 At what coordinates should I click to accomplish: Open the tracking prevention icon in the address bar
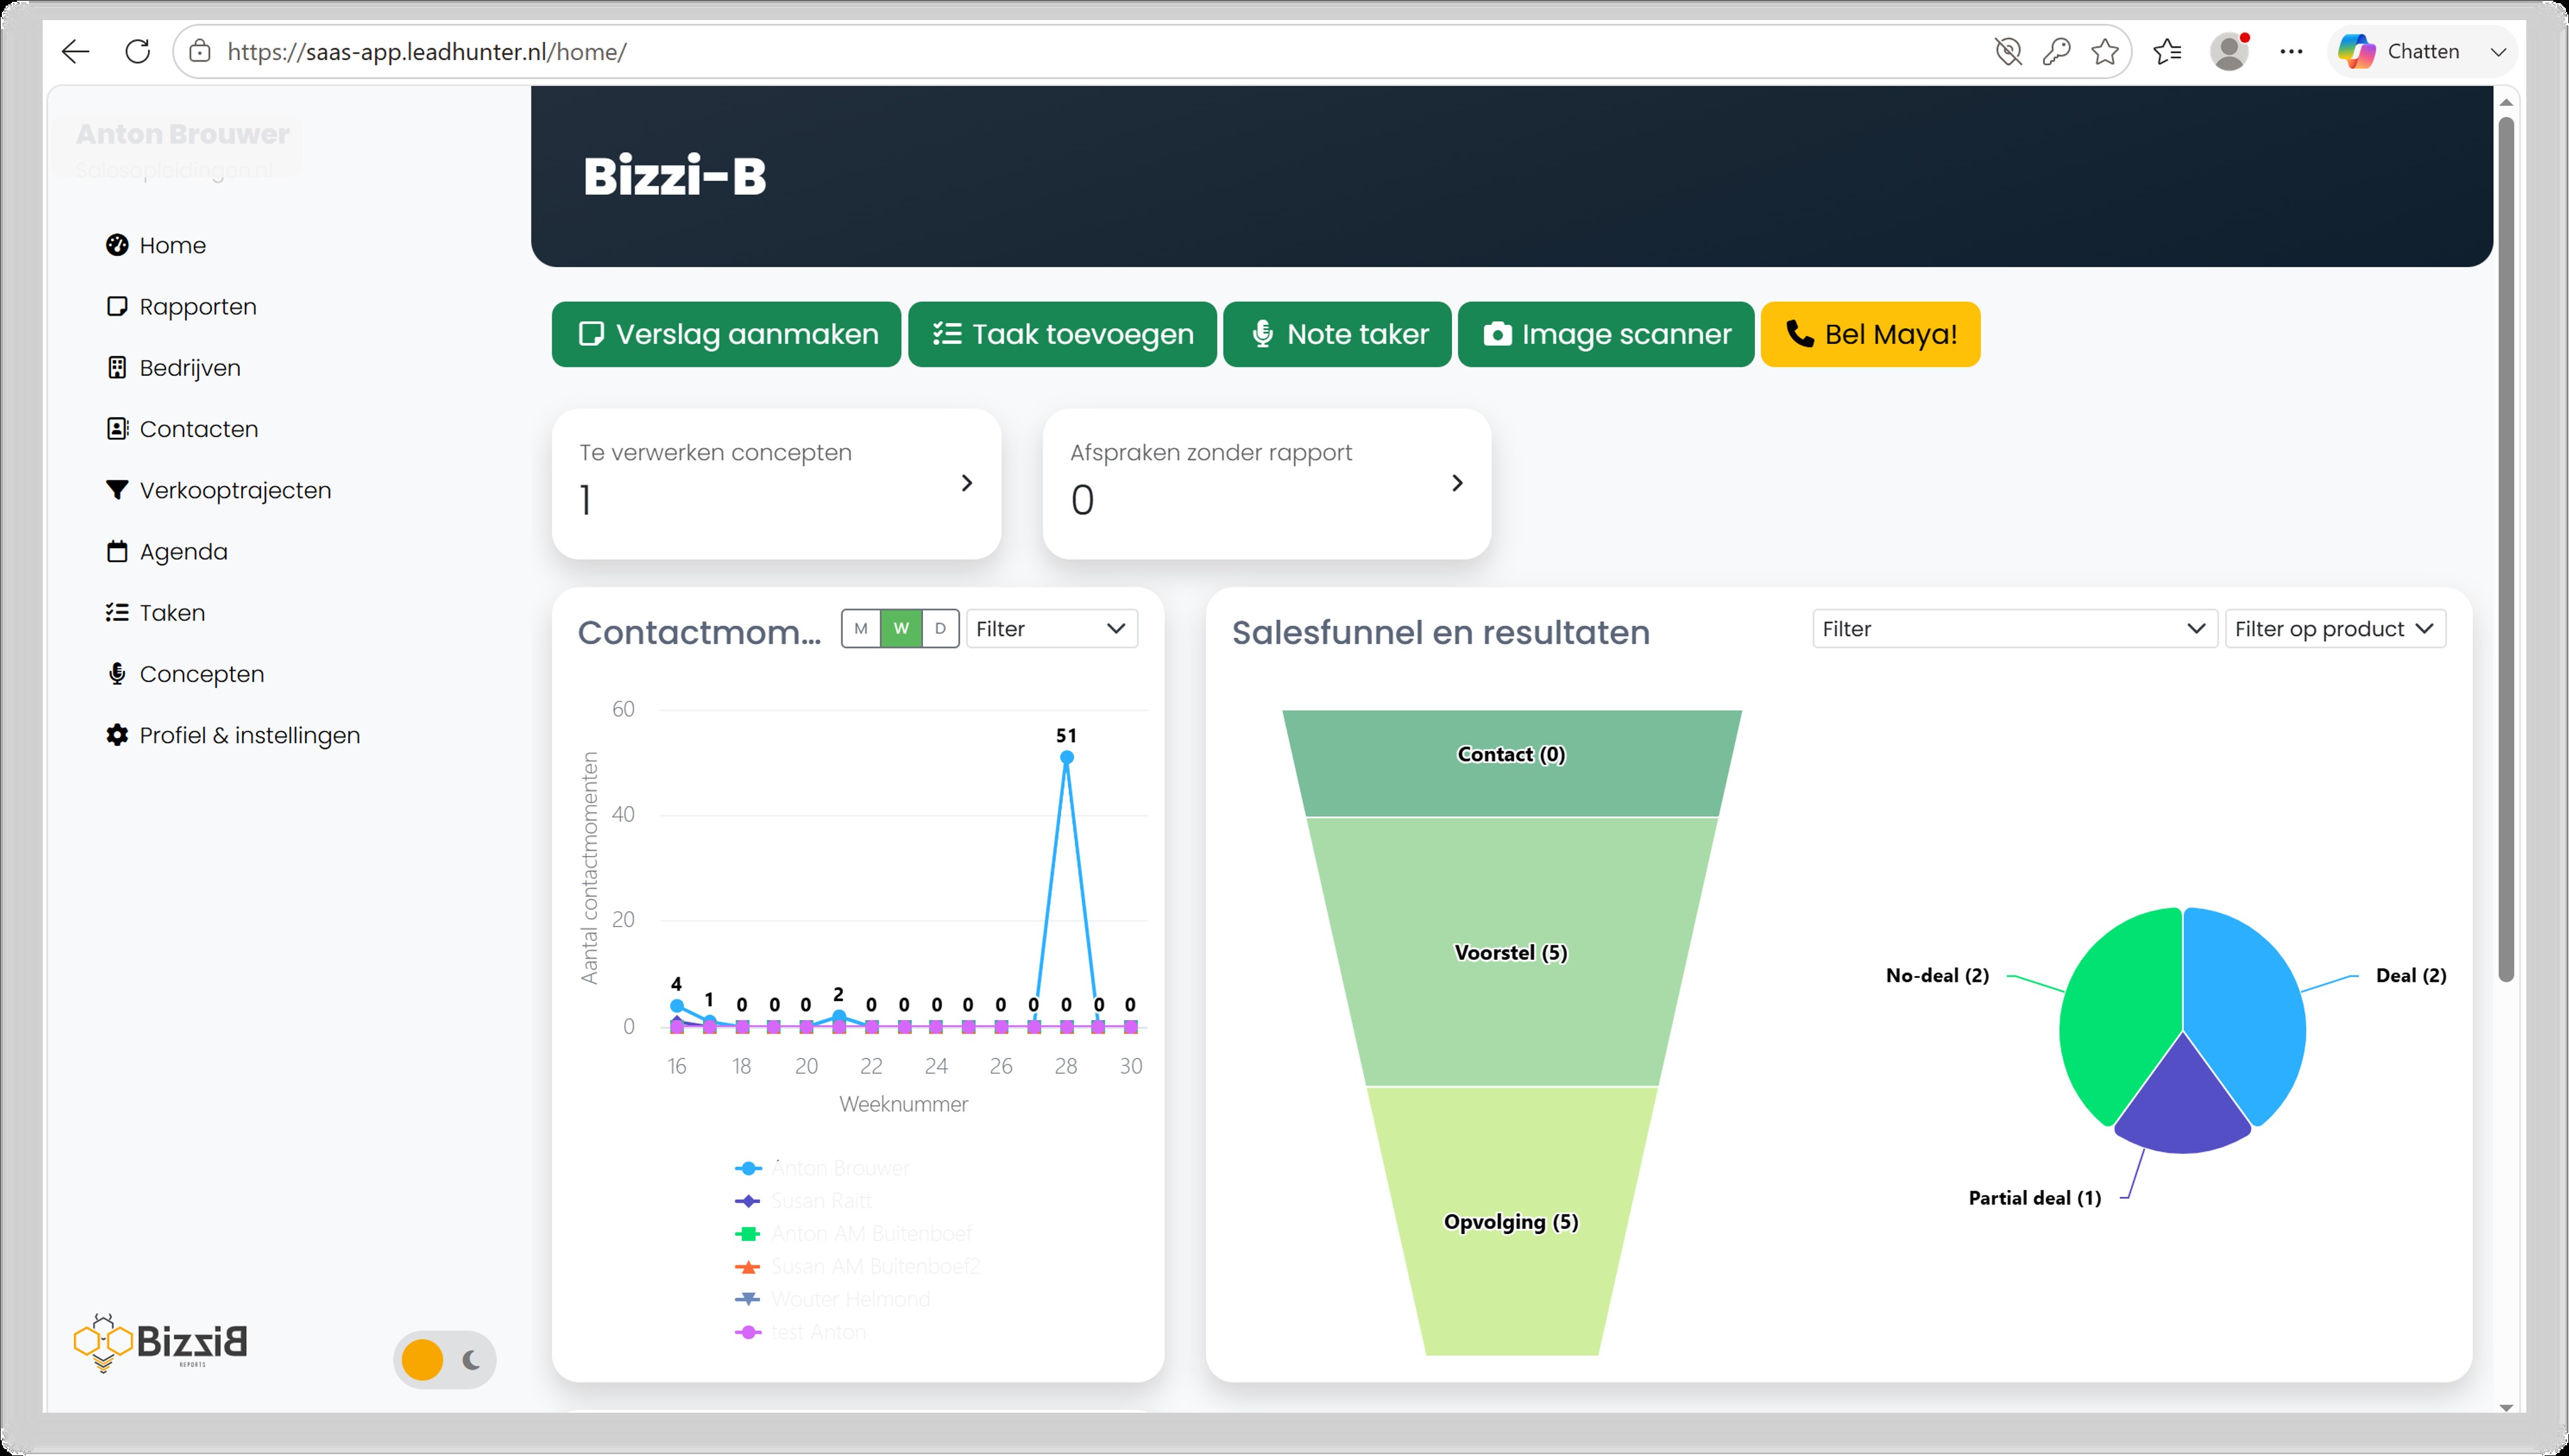[2008, 52]
